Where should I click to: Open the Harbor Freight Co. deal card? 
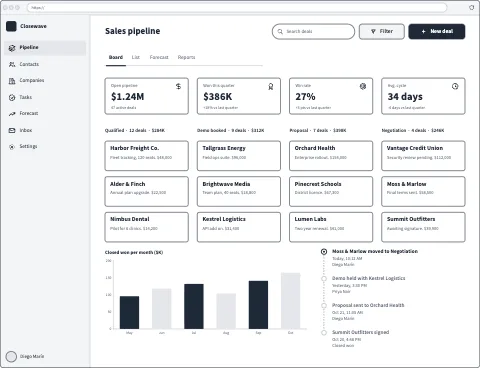[x=146, y=156]
